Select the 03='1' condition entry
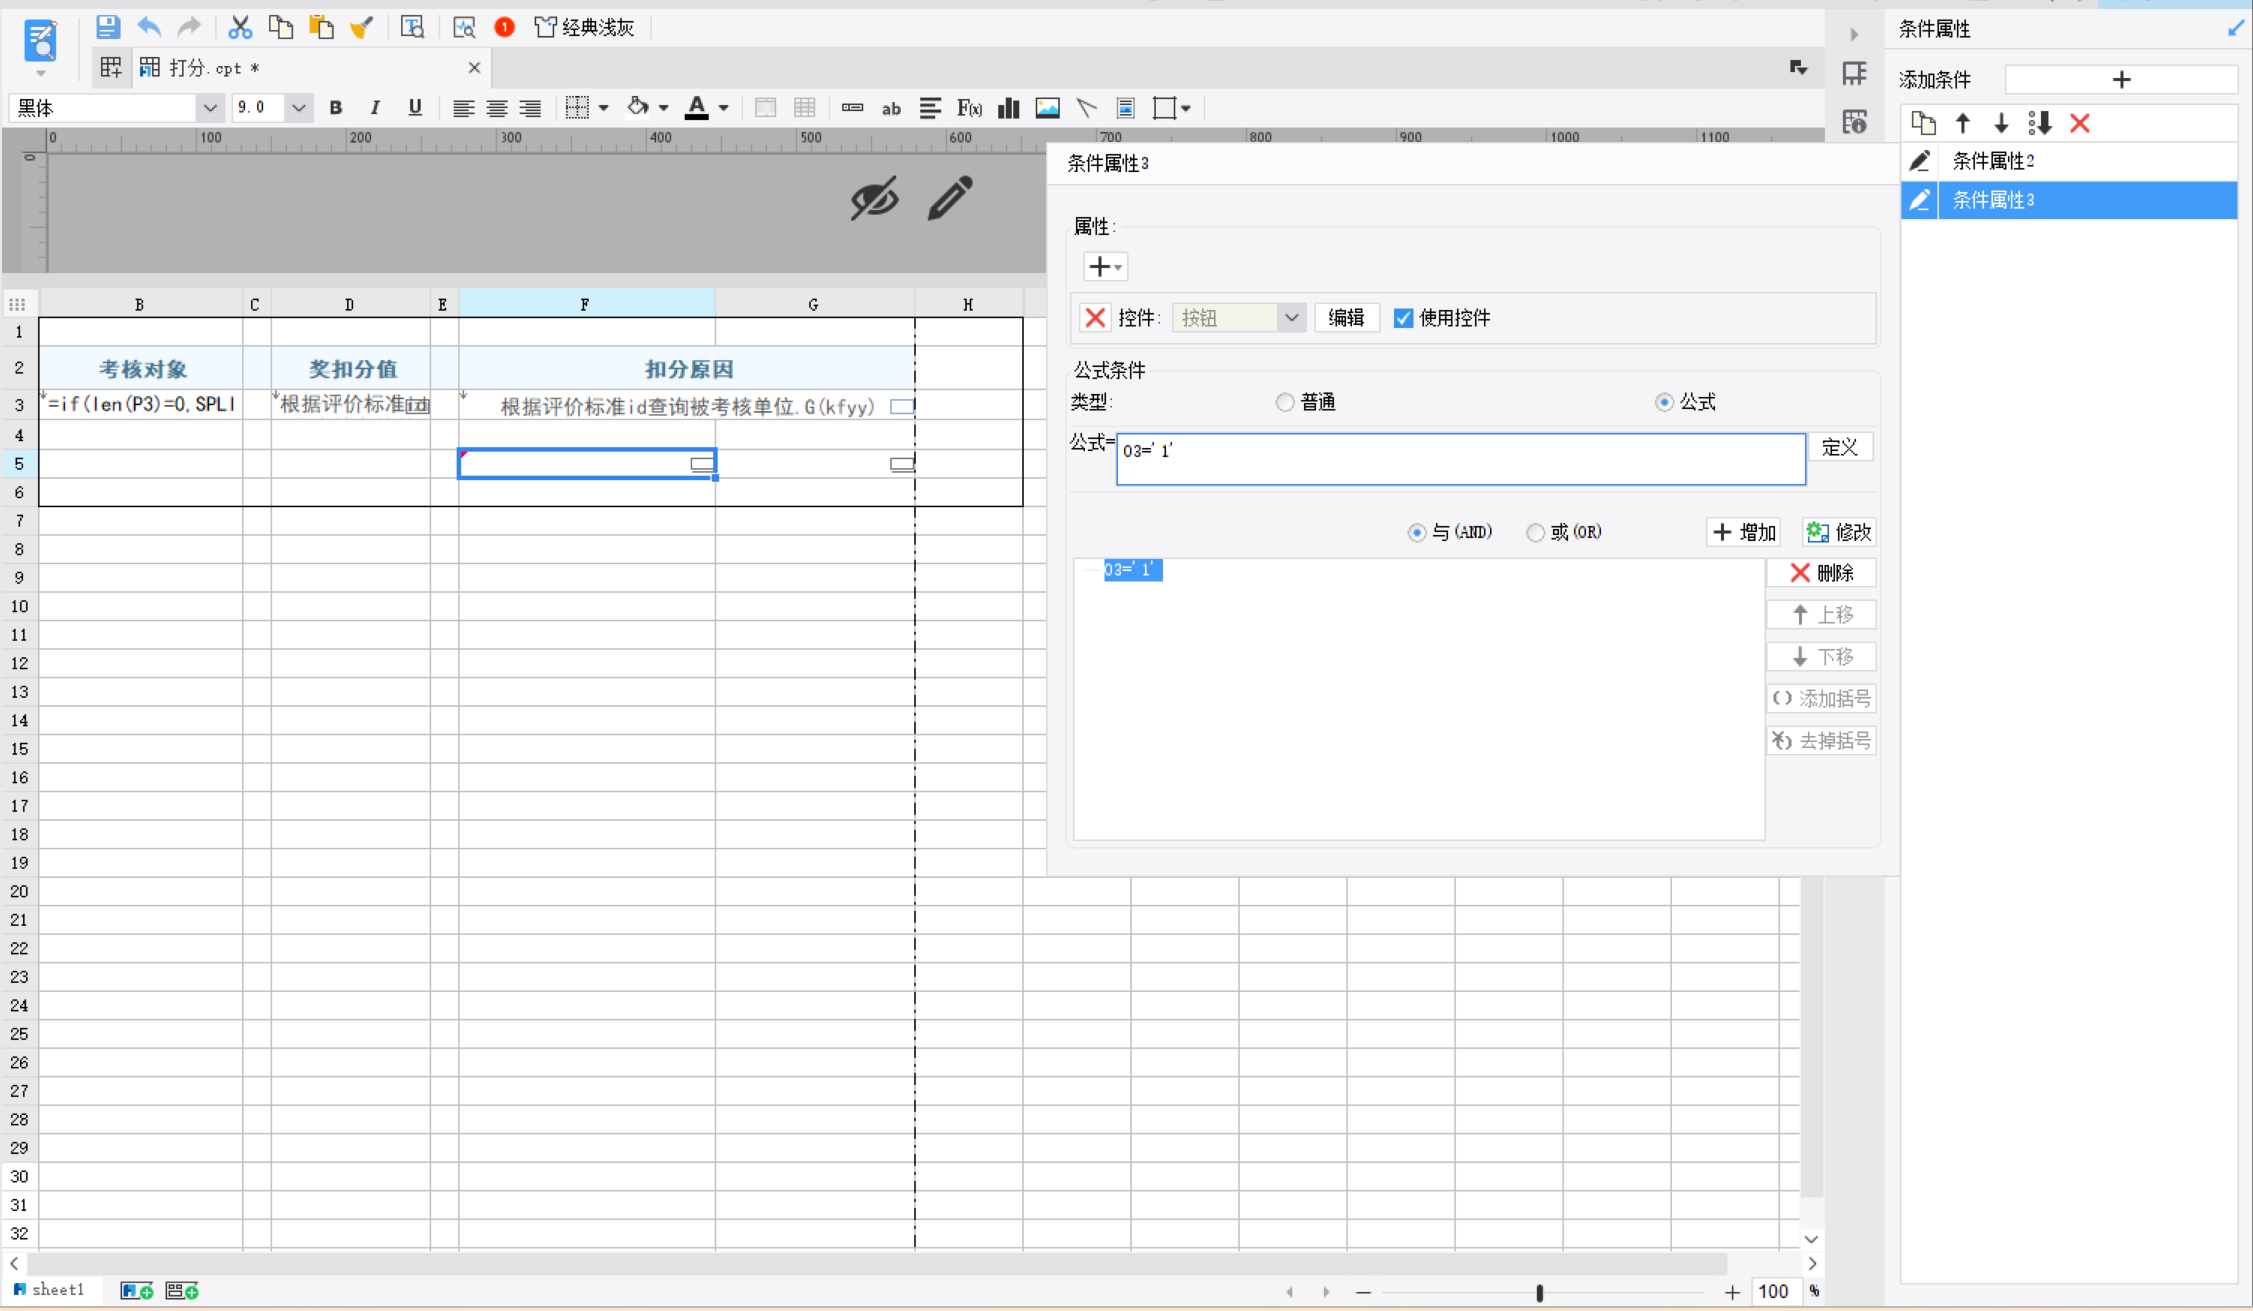 [x=1132, y=570]
